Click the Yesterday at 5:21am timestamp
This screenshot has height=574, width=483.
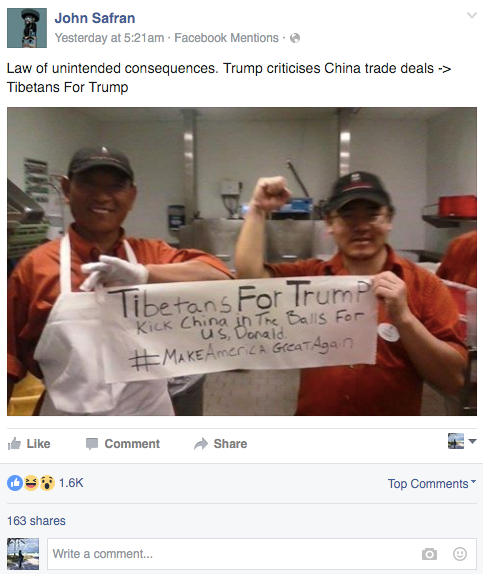point(109,38)
